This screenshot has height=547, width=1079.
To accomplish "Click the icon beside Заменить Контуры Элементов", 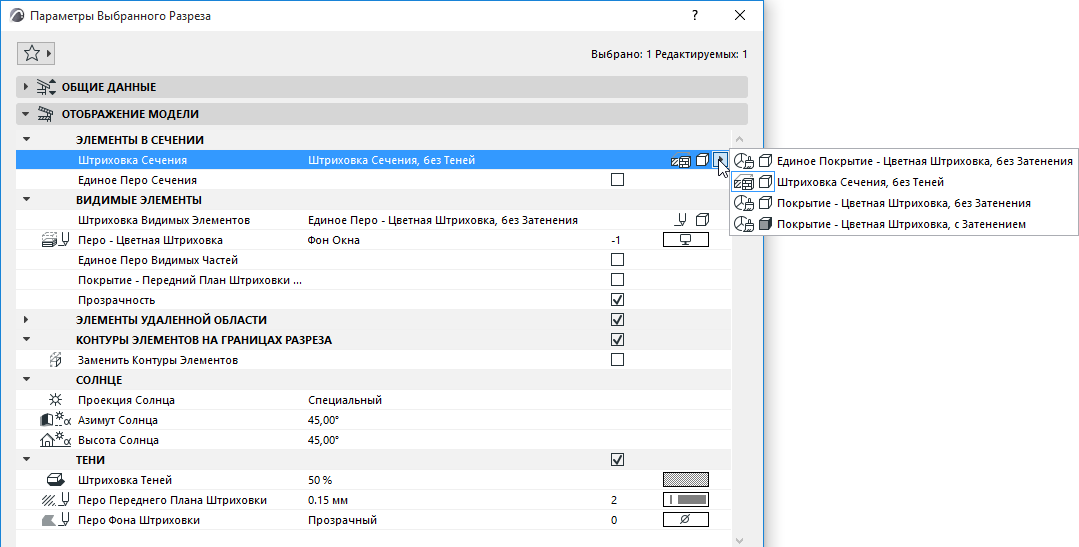I will click(56, 360).
